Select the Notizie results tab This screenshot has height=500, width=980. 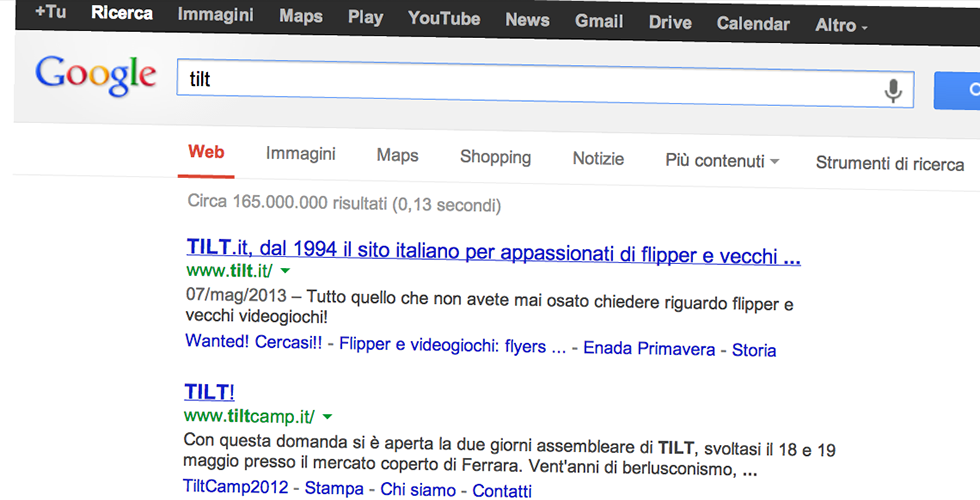pos(598,159)
